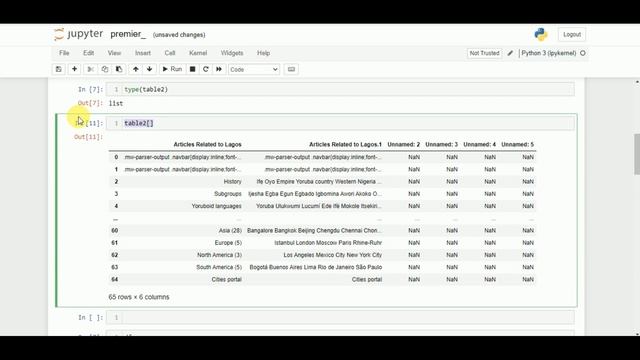The width and height of the screenshot is (640, 360).
Task: Click the Unnamed: 3 column header
Action: [442, 144]
